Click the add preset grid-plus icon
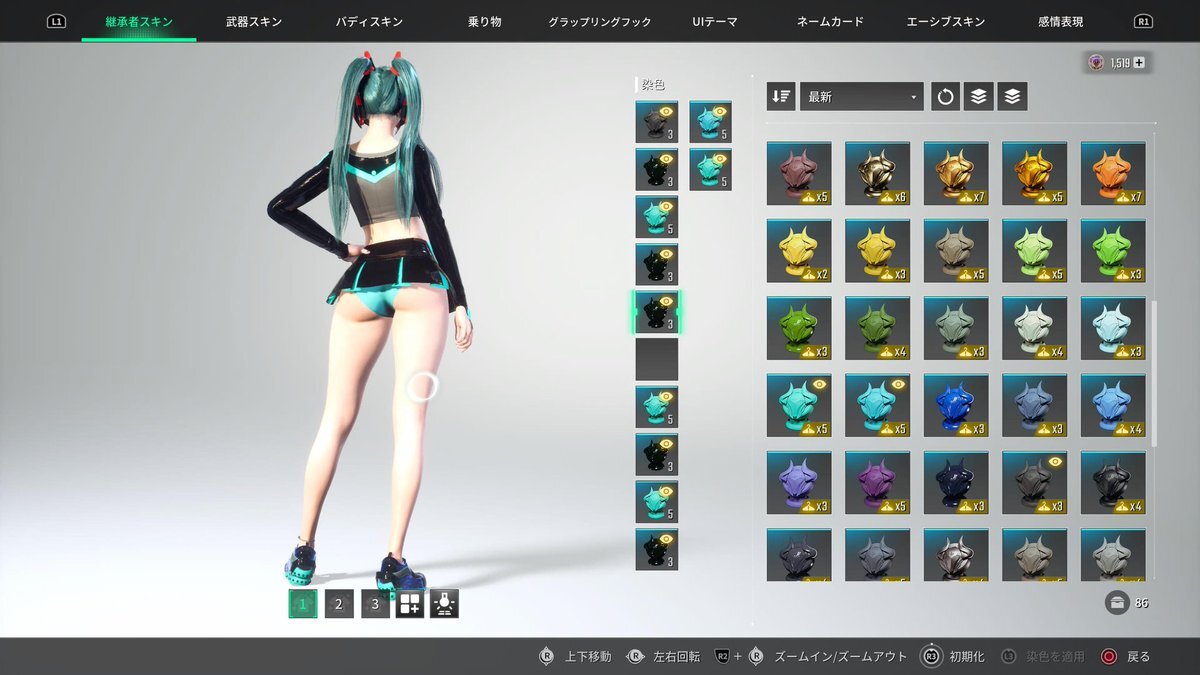This screenshot has width=1200, height=675. (410, 604)
